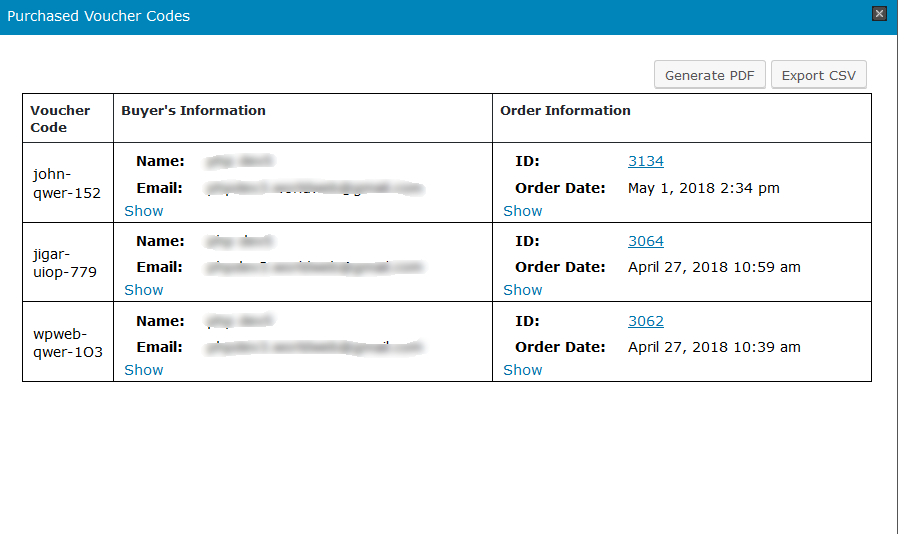The height and width of the screenshot is (534, 898).
Task: Show buyer details for john-qwer-152 voucher
Action: tap(143, 211)
